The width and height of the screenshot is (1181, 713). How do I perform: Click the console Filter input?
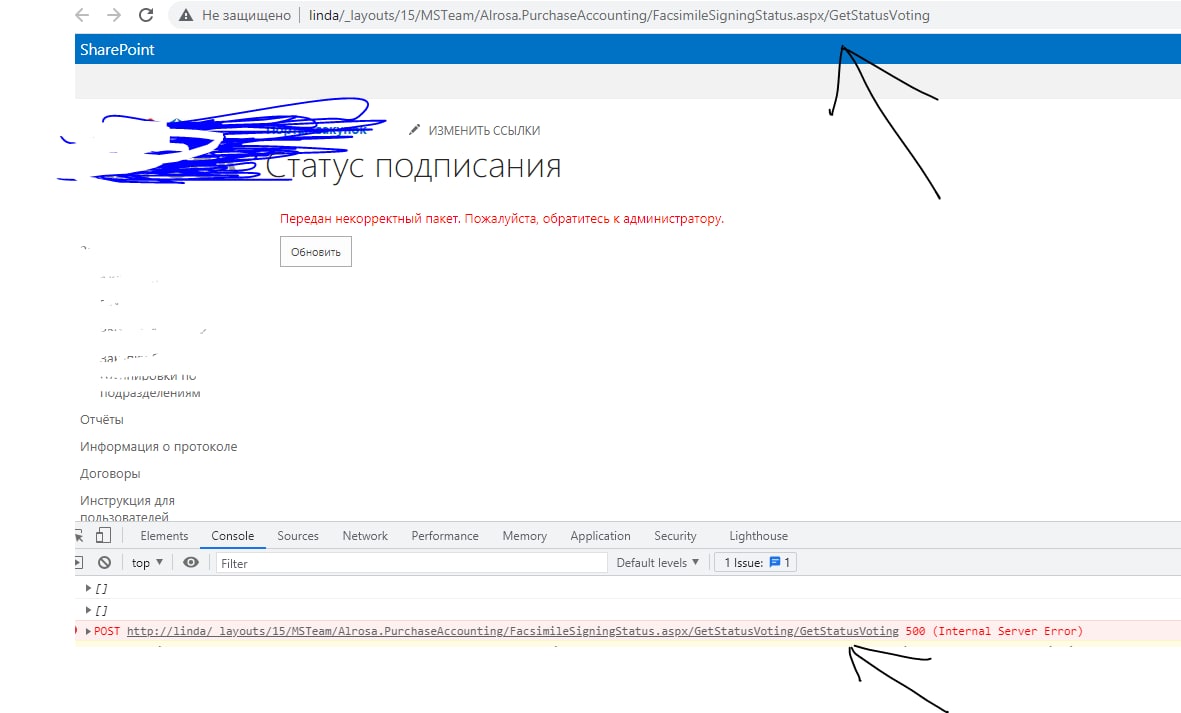pos(411,562)
